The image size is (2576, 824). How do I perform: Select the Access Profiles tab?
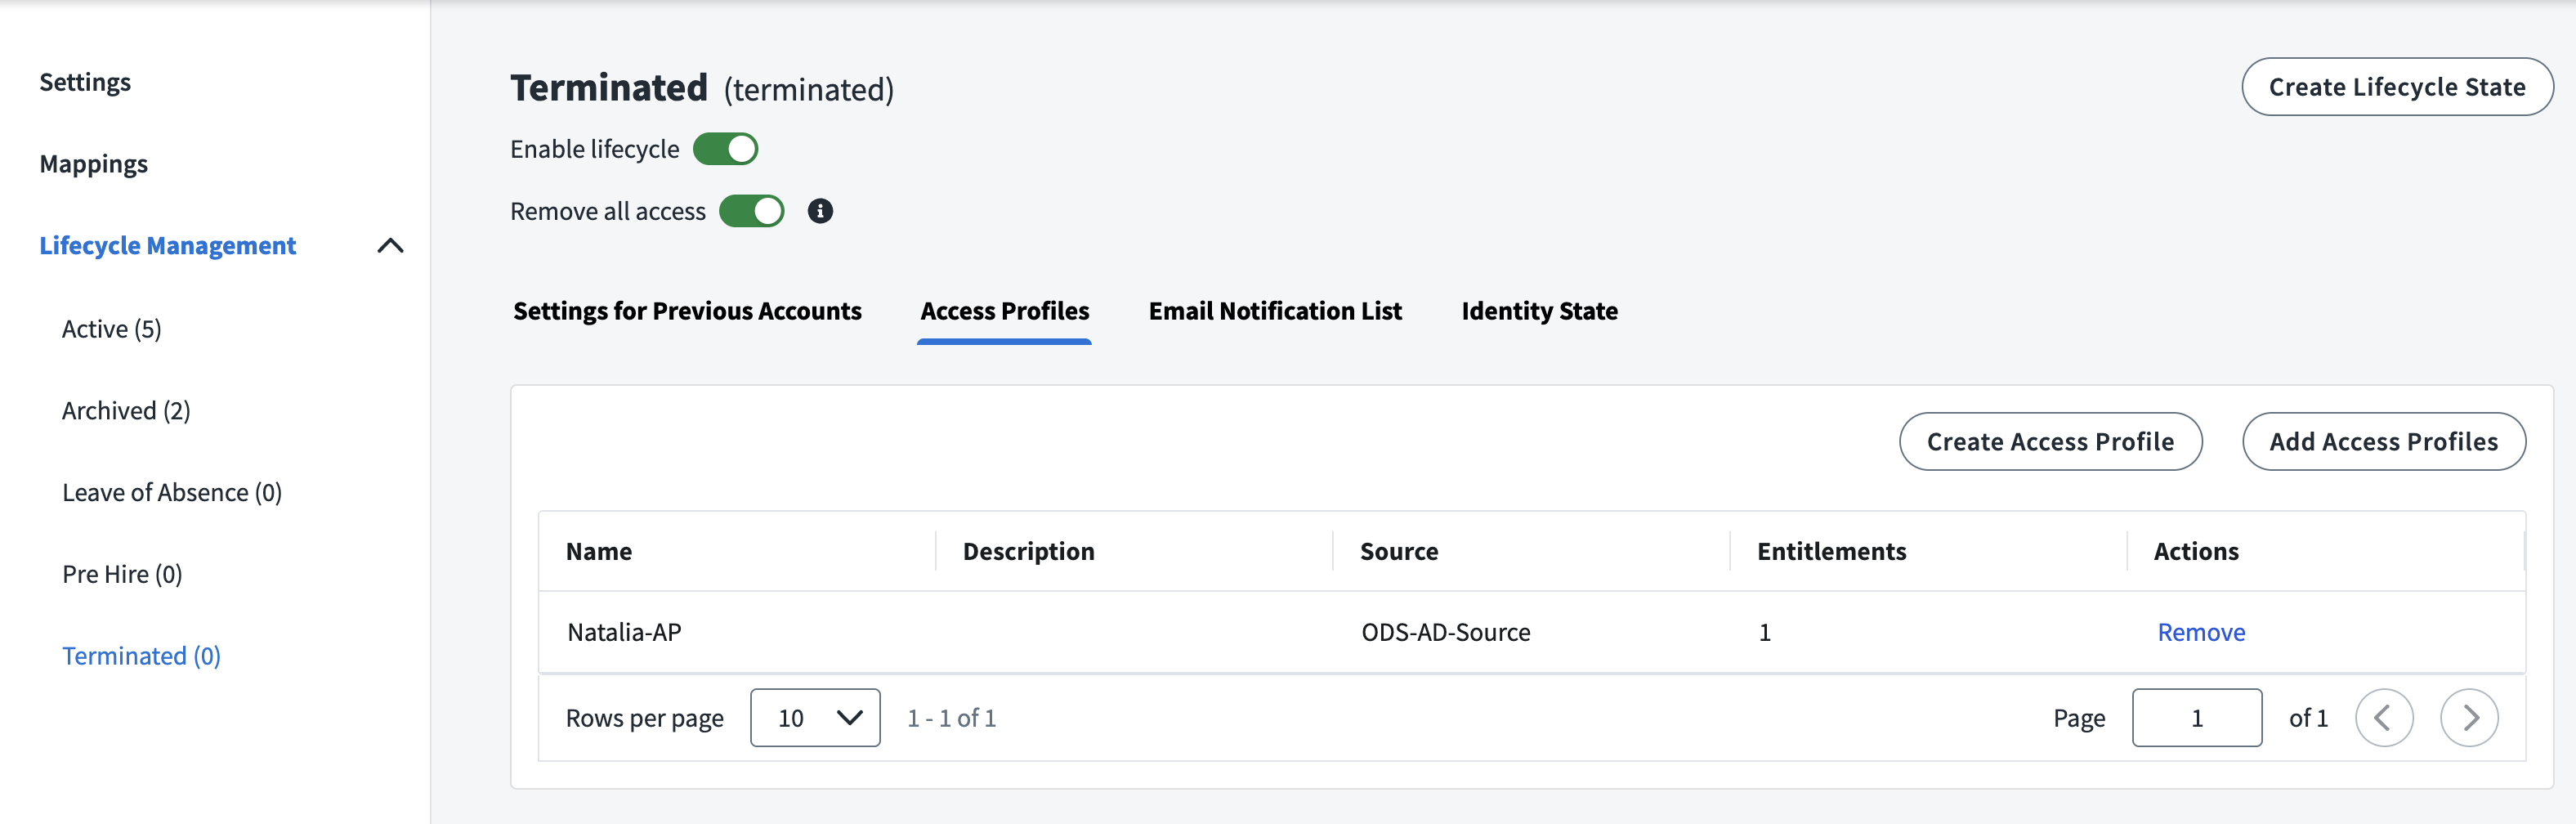pos(1004,311)
